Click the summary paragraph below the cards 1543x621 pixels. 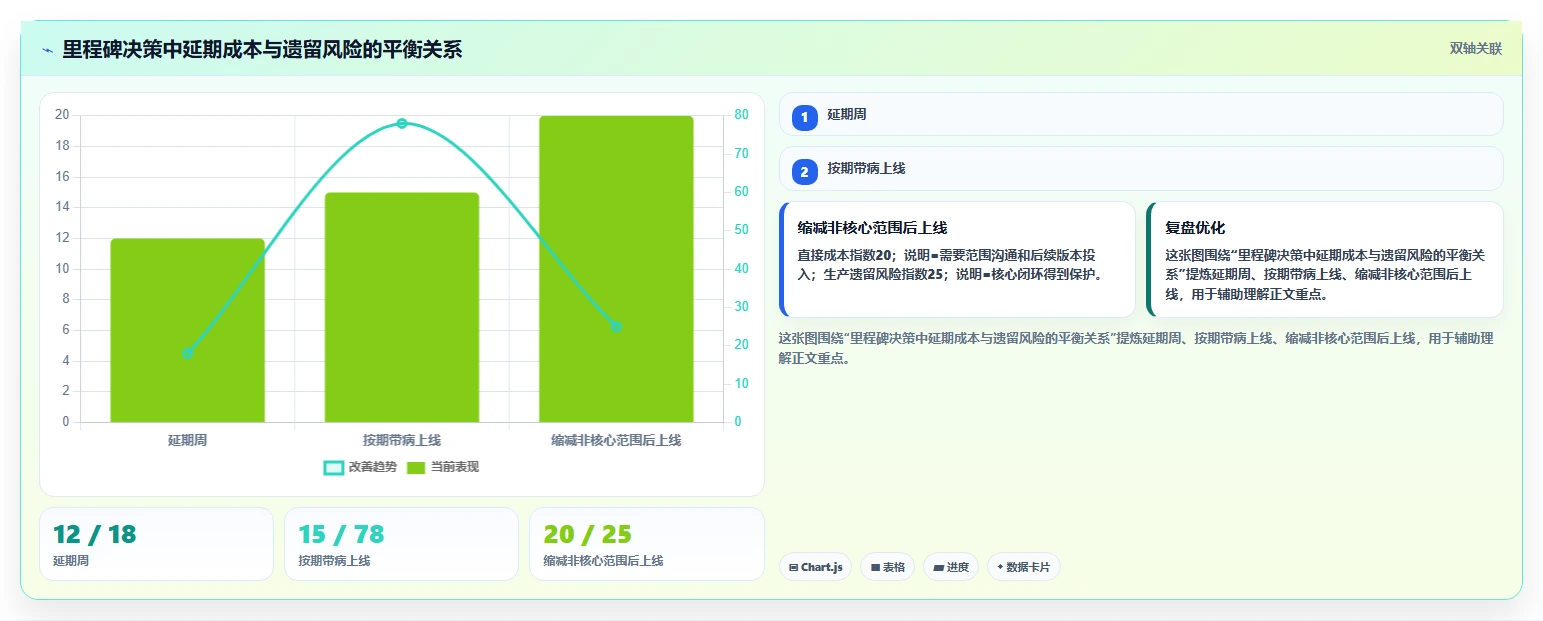(x=1136, y=348)
